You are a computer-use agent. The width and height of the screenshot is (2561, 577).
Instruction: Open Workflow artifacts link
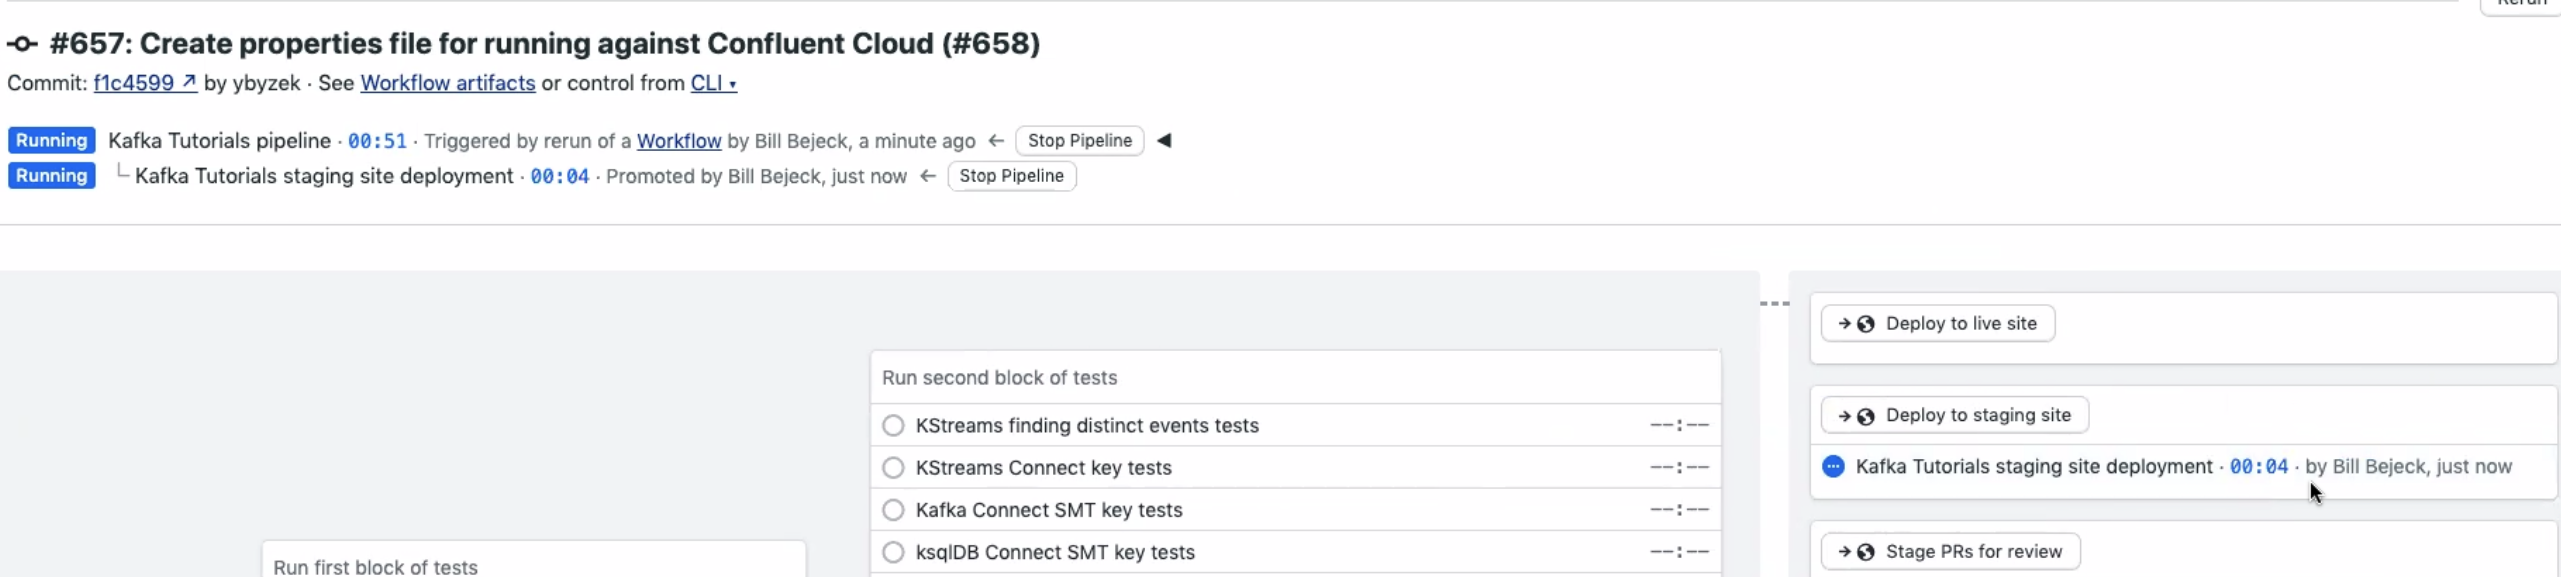(447, 83)
